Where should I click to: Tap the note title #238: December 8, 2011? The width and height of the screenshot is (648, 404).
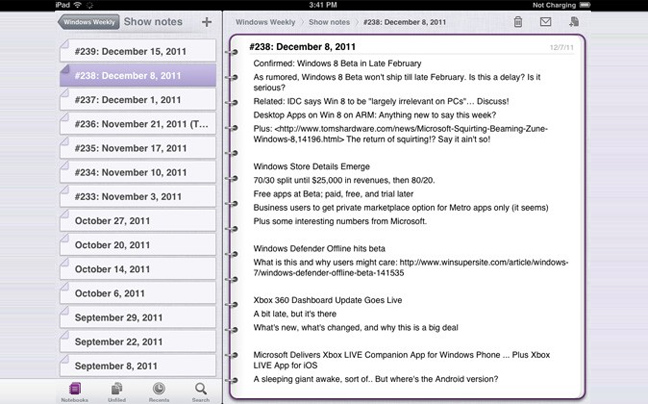[302, 47]
